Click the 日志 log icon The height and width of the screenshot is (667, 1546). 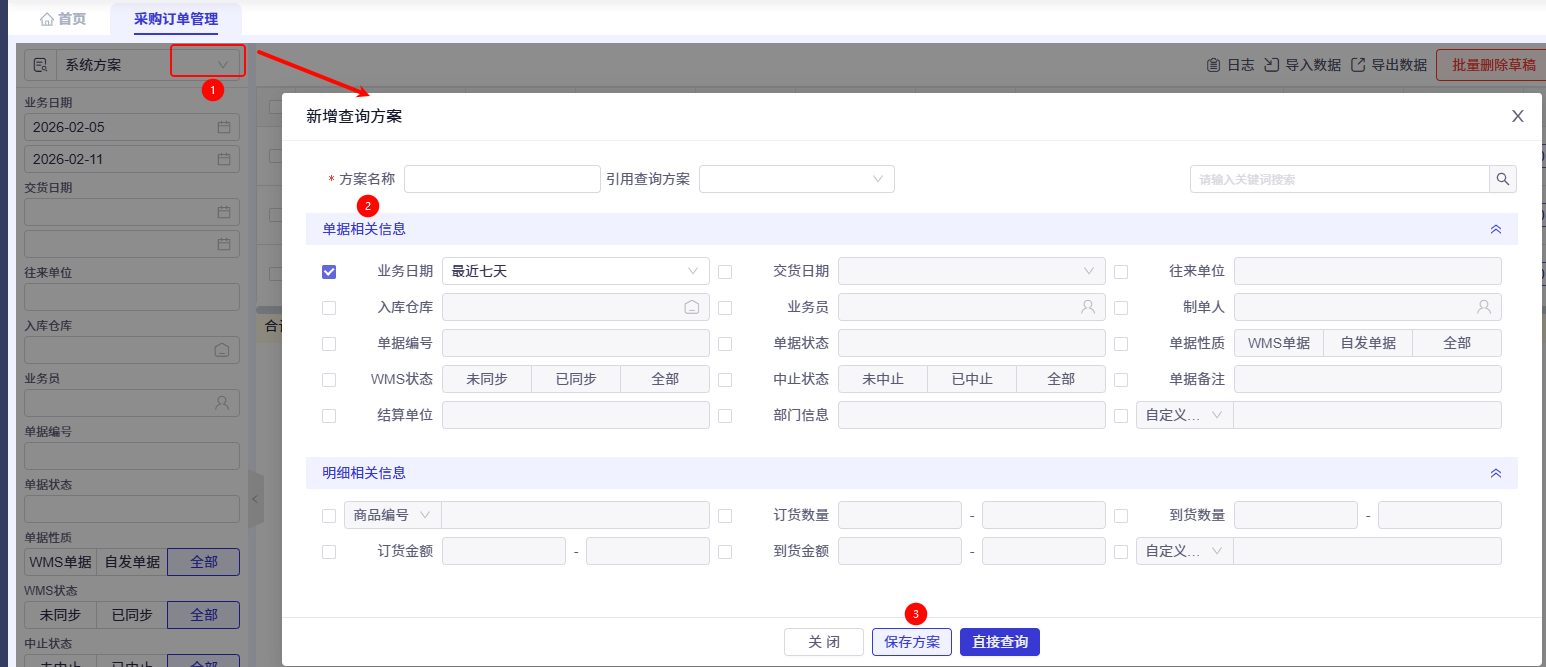click(1213, 65)
